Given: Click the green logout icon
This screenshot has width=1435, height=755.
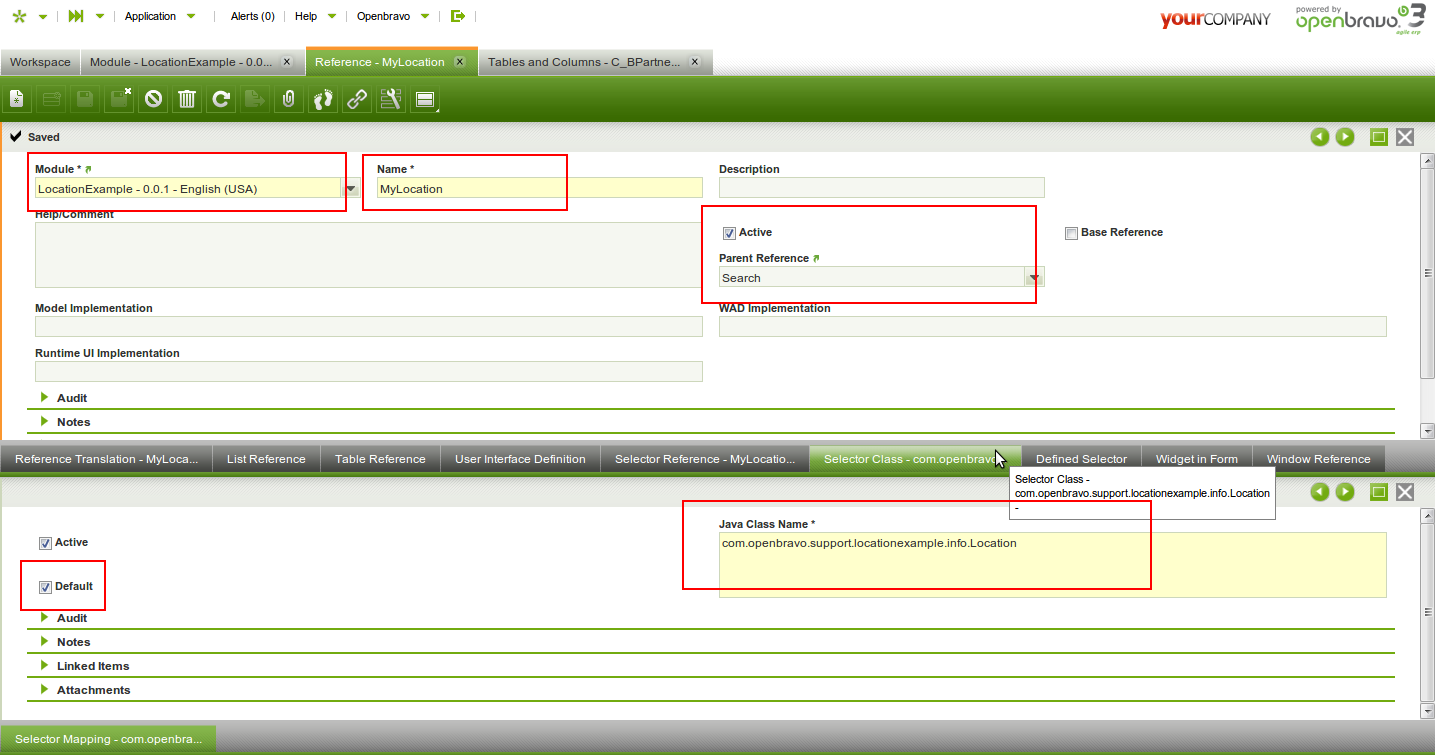Looking at the screenshot, I should pyautogui.click(x=458, y=16).
